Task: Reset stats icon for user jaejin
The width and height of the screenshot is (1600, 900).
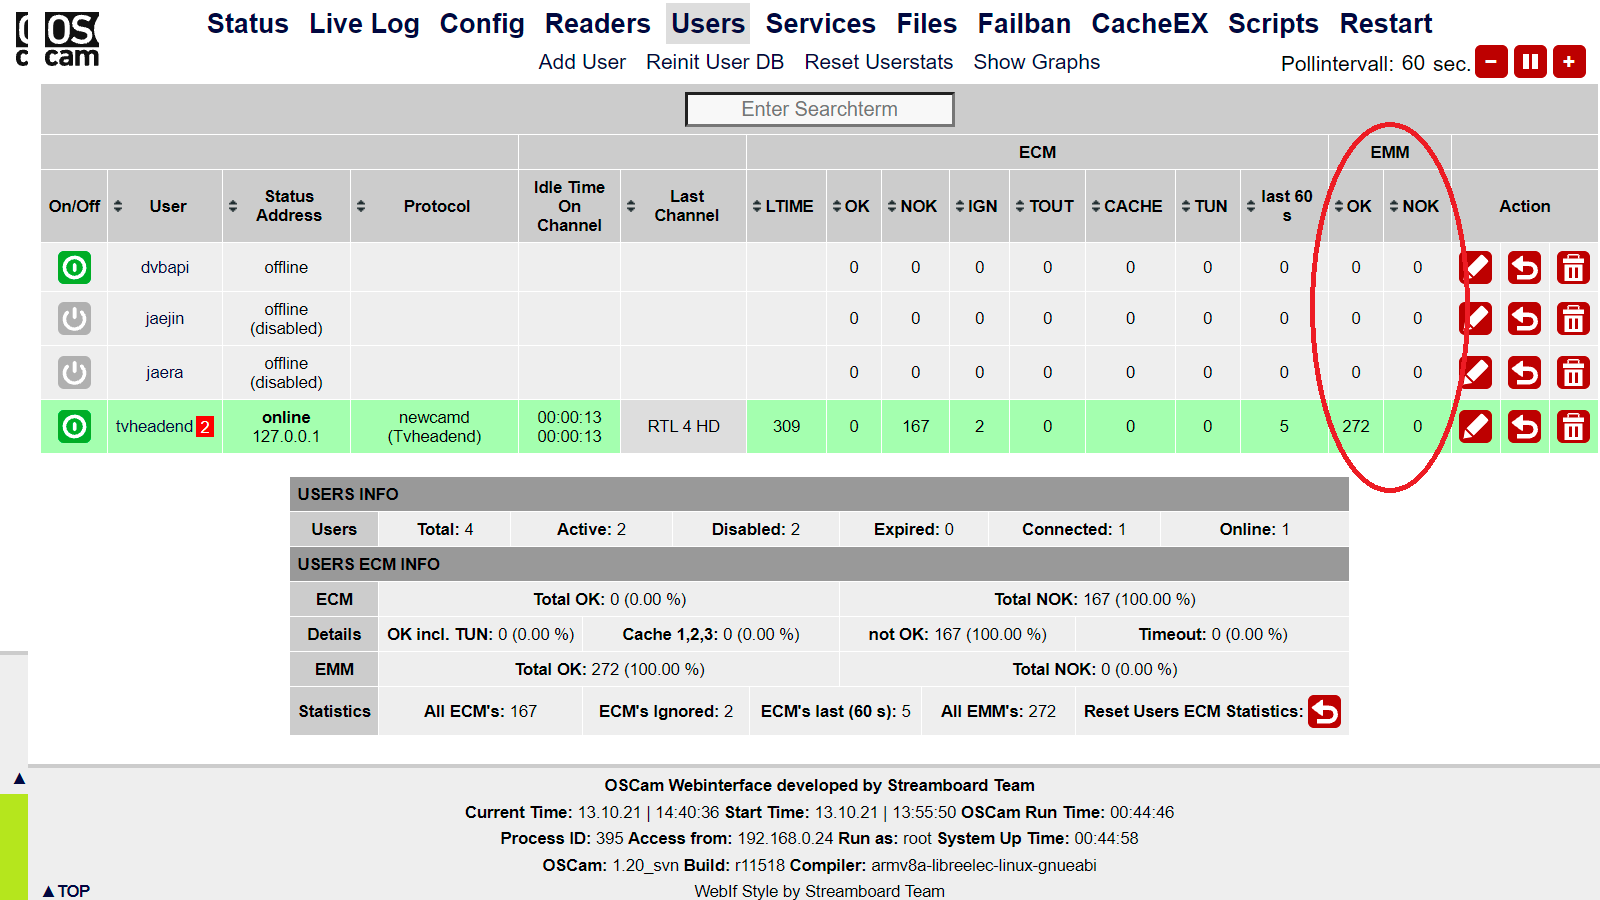Action: click(1524, 319)
